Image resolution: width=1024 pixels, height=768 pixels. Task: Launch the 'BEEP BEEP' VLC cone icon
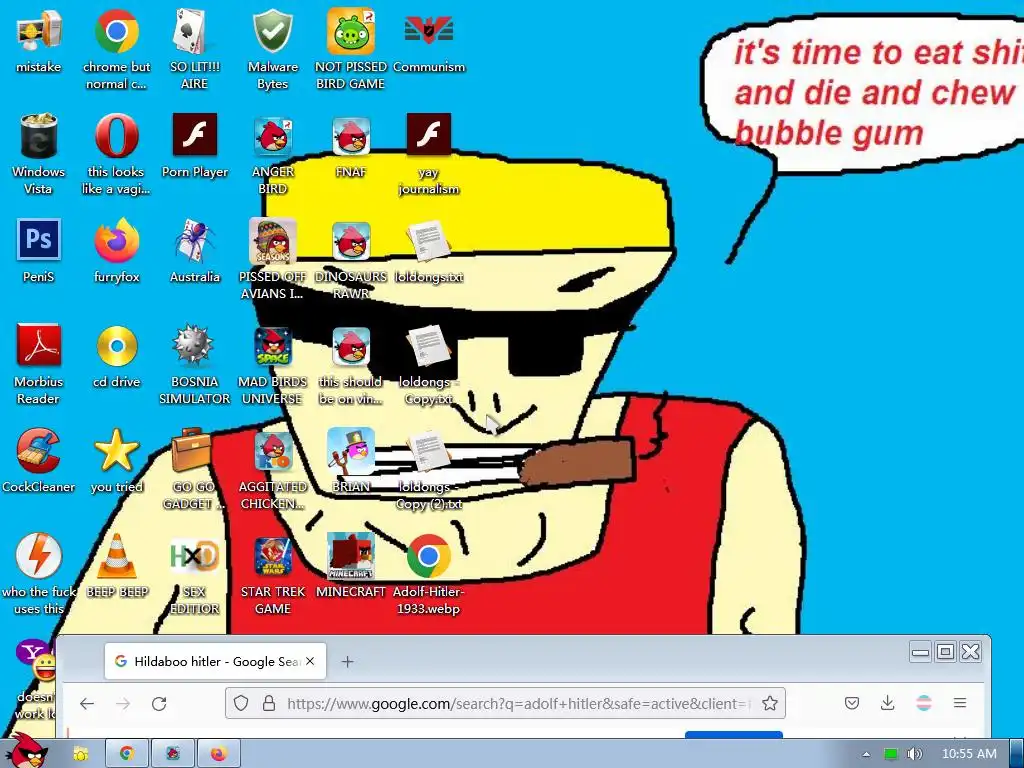pyautogui.click(x=116, y=556)
